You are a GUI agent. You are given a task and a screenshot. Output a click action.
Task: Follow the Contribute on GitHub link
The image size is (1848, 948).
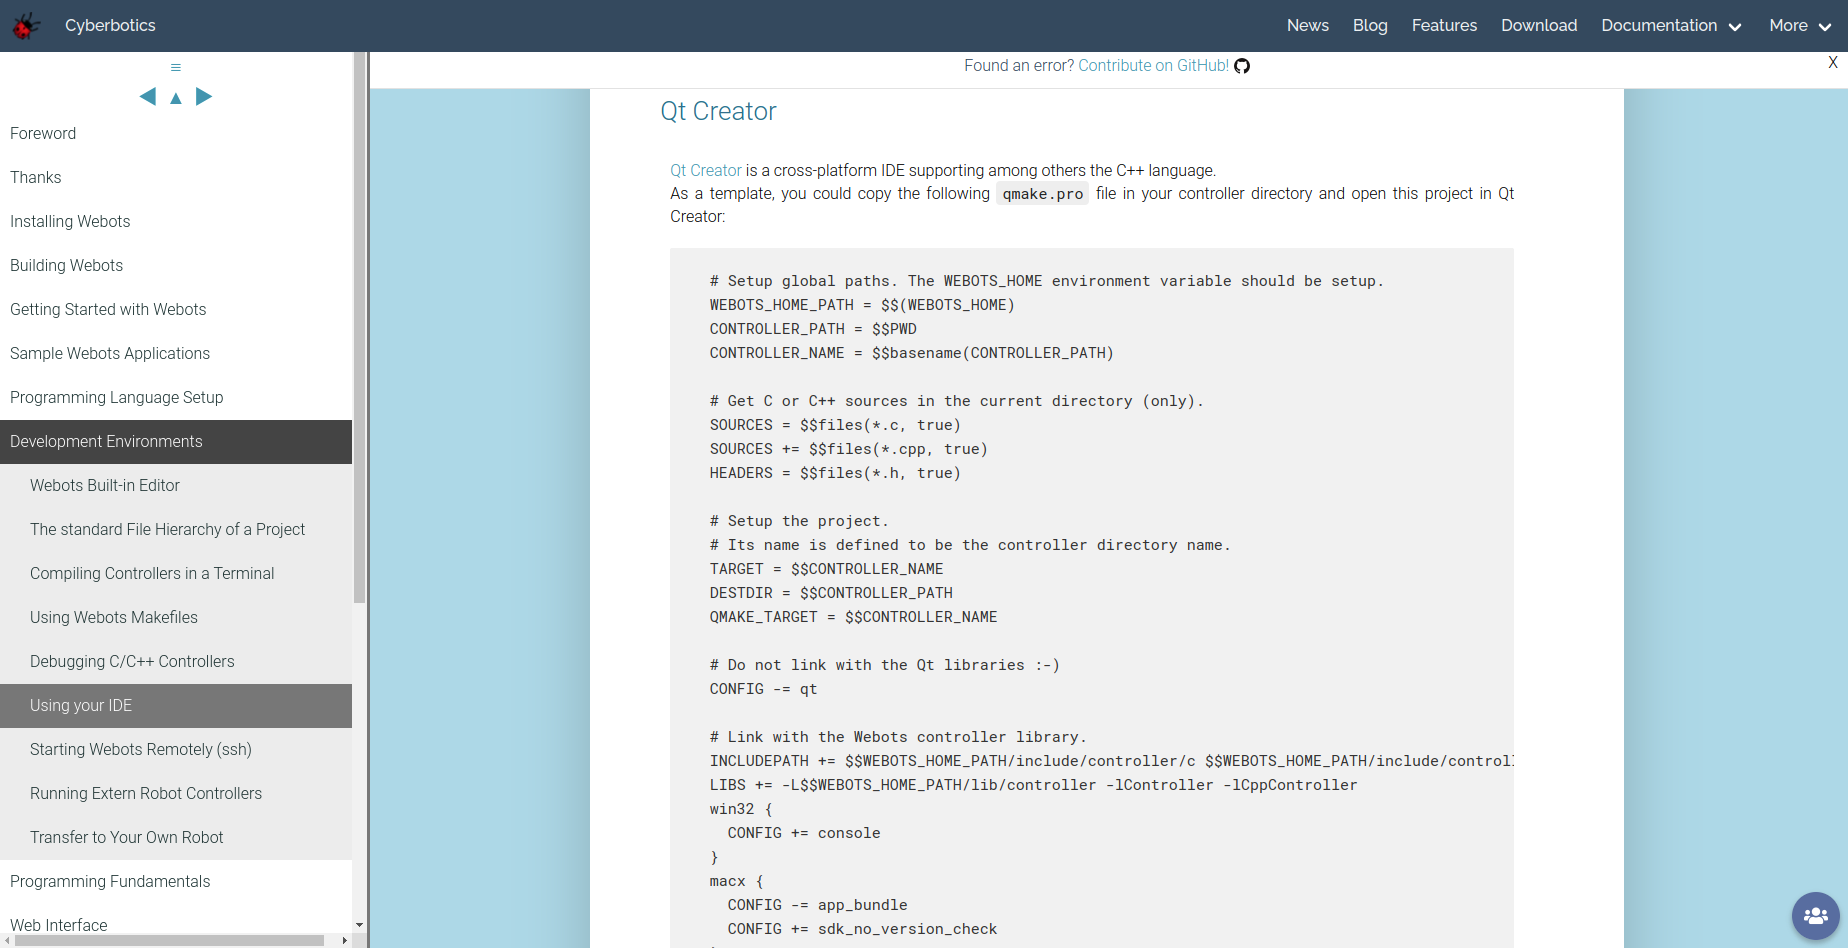pyautogui.click(x=1153, y=66)
